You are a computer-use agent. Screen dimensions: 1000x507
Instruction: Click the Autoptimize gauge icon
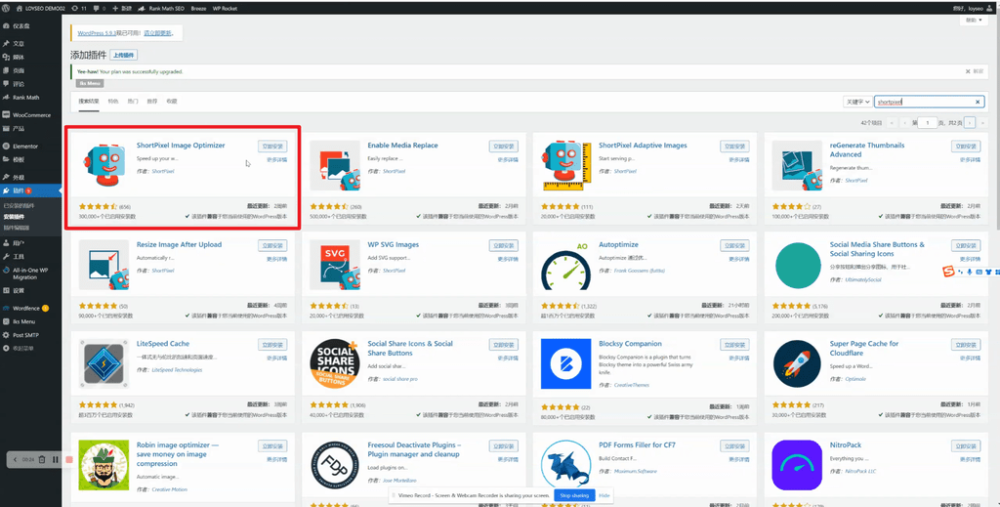[566, 265]
